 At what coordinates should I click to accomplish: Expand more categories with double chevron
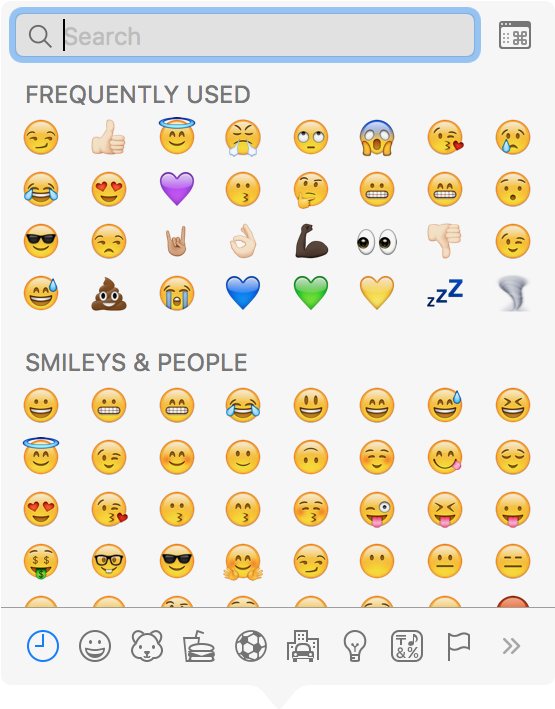click(x=511, y=646)
